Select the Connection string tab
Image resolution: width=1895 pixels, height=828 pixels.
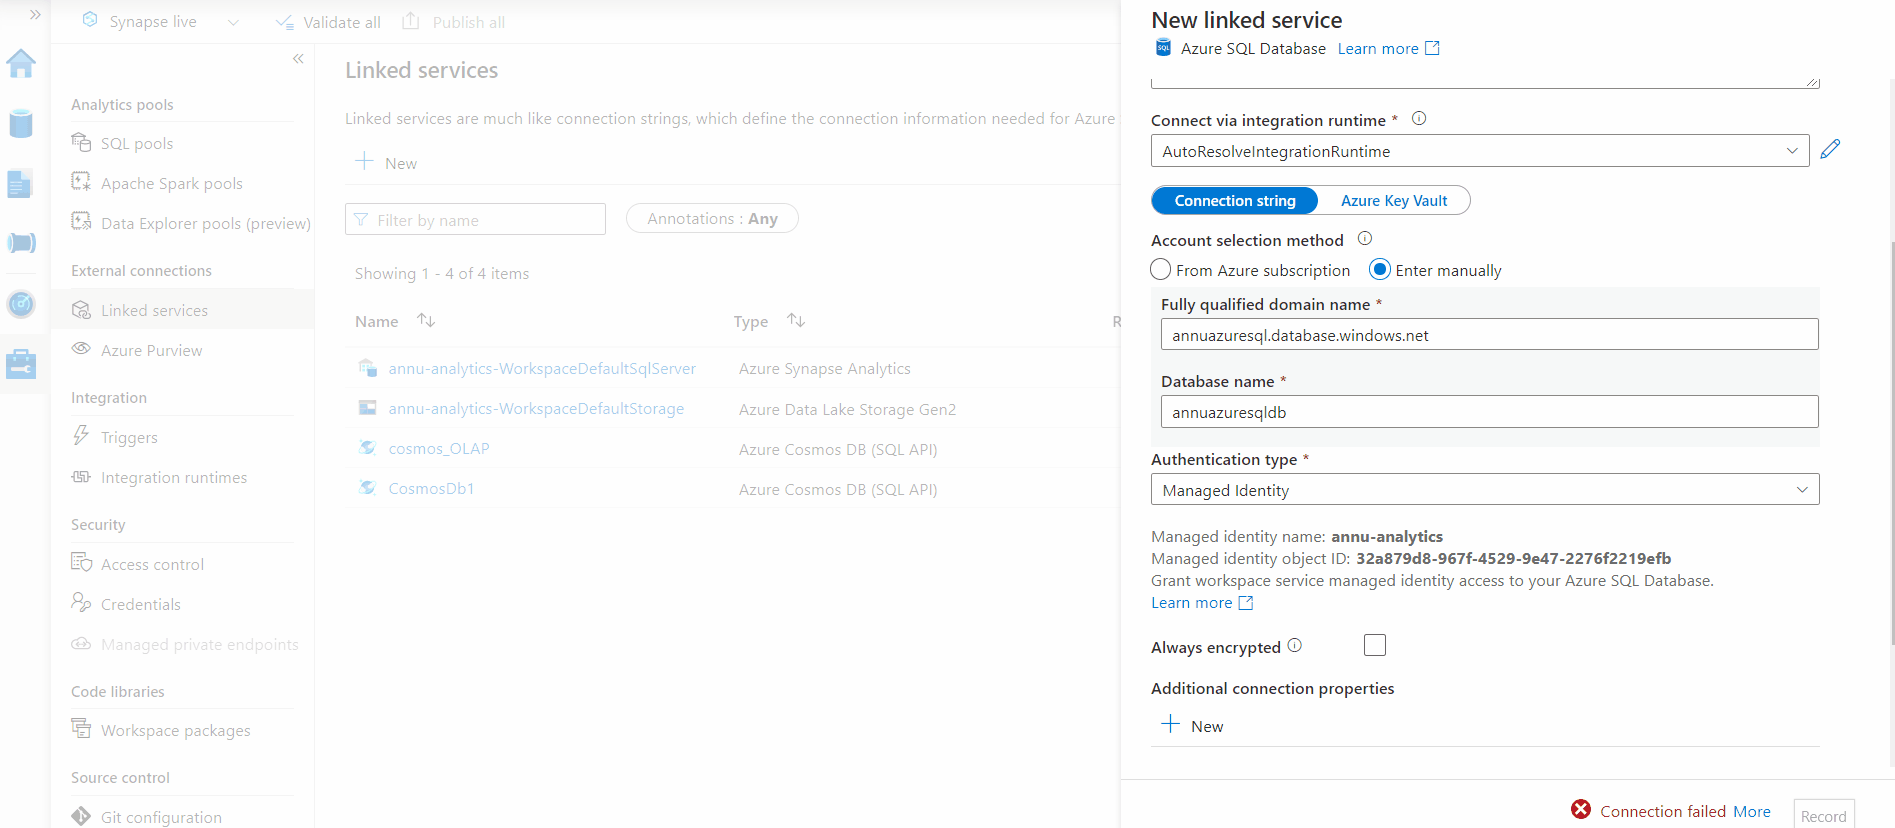1235,201
